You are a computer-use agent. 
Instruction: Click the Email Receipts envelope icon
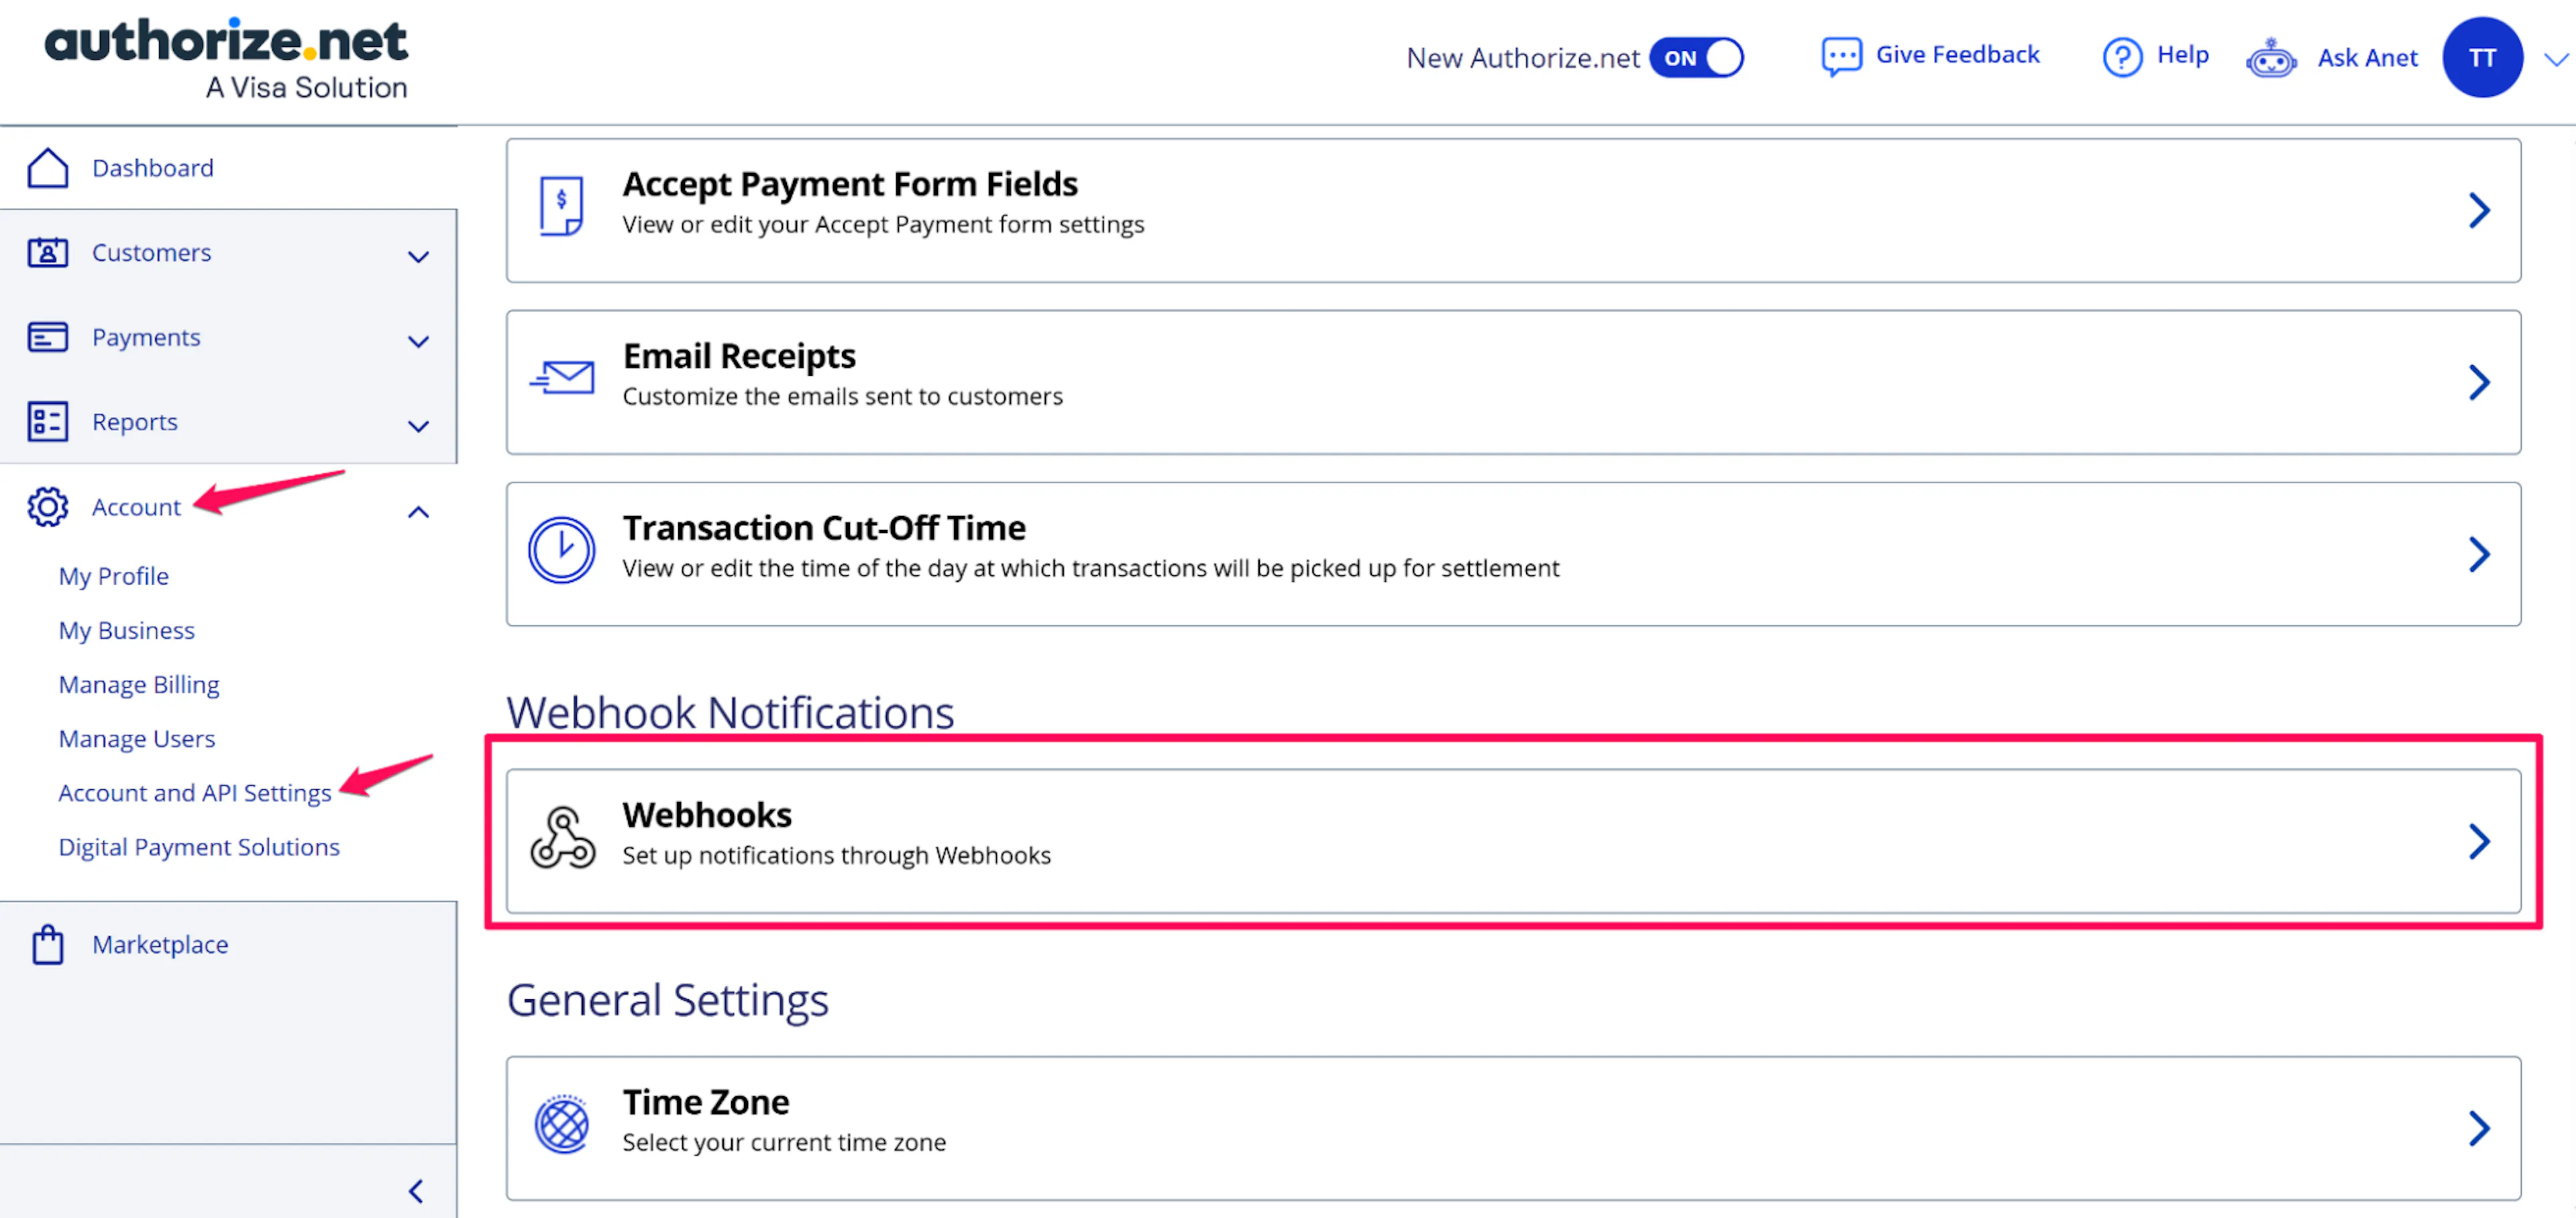click(562, 377)
